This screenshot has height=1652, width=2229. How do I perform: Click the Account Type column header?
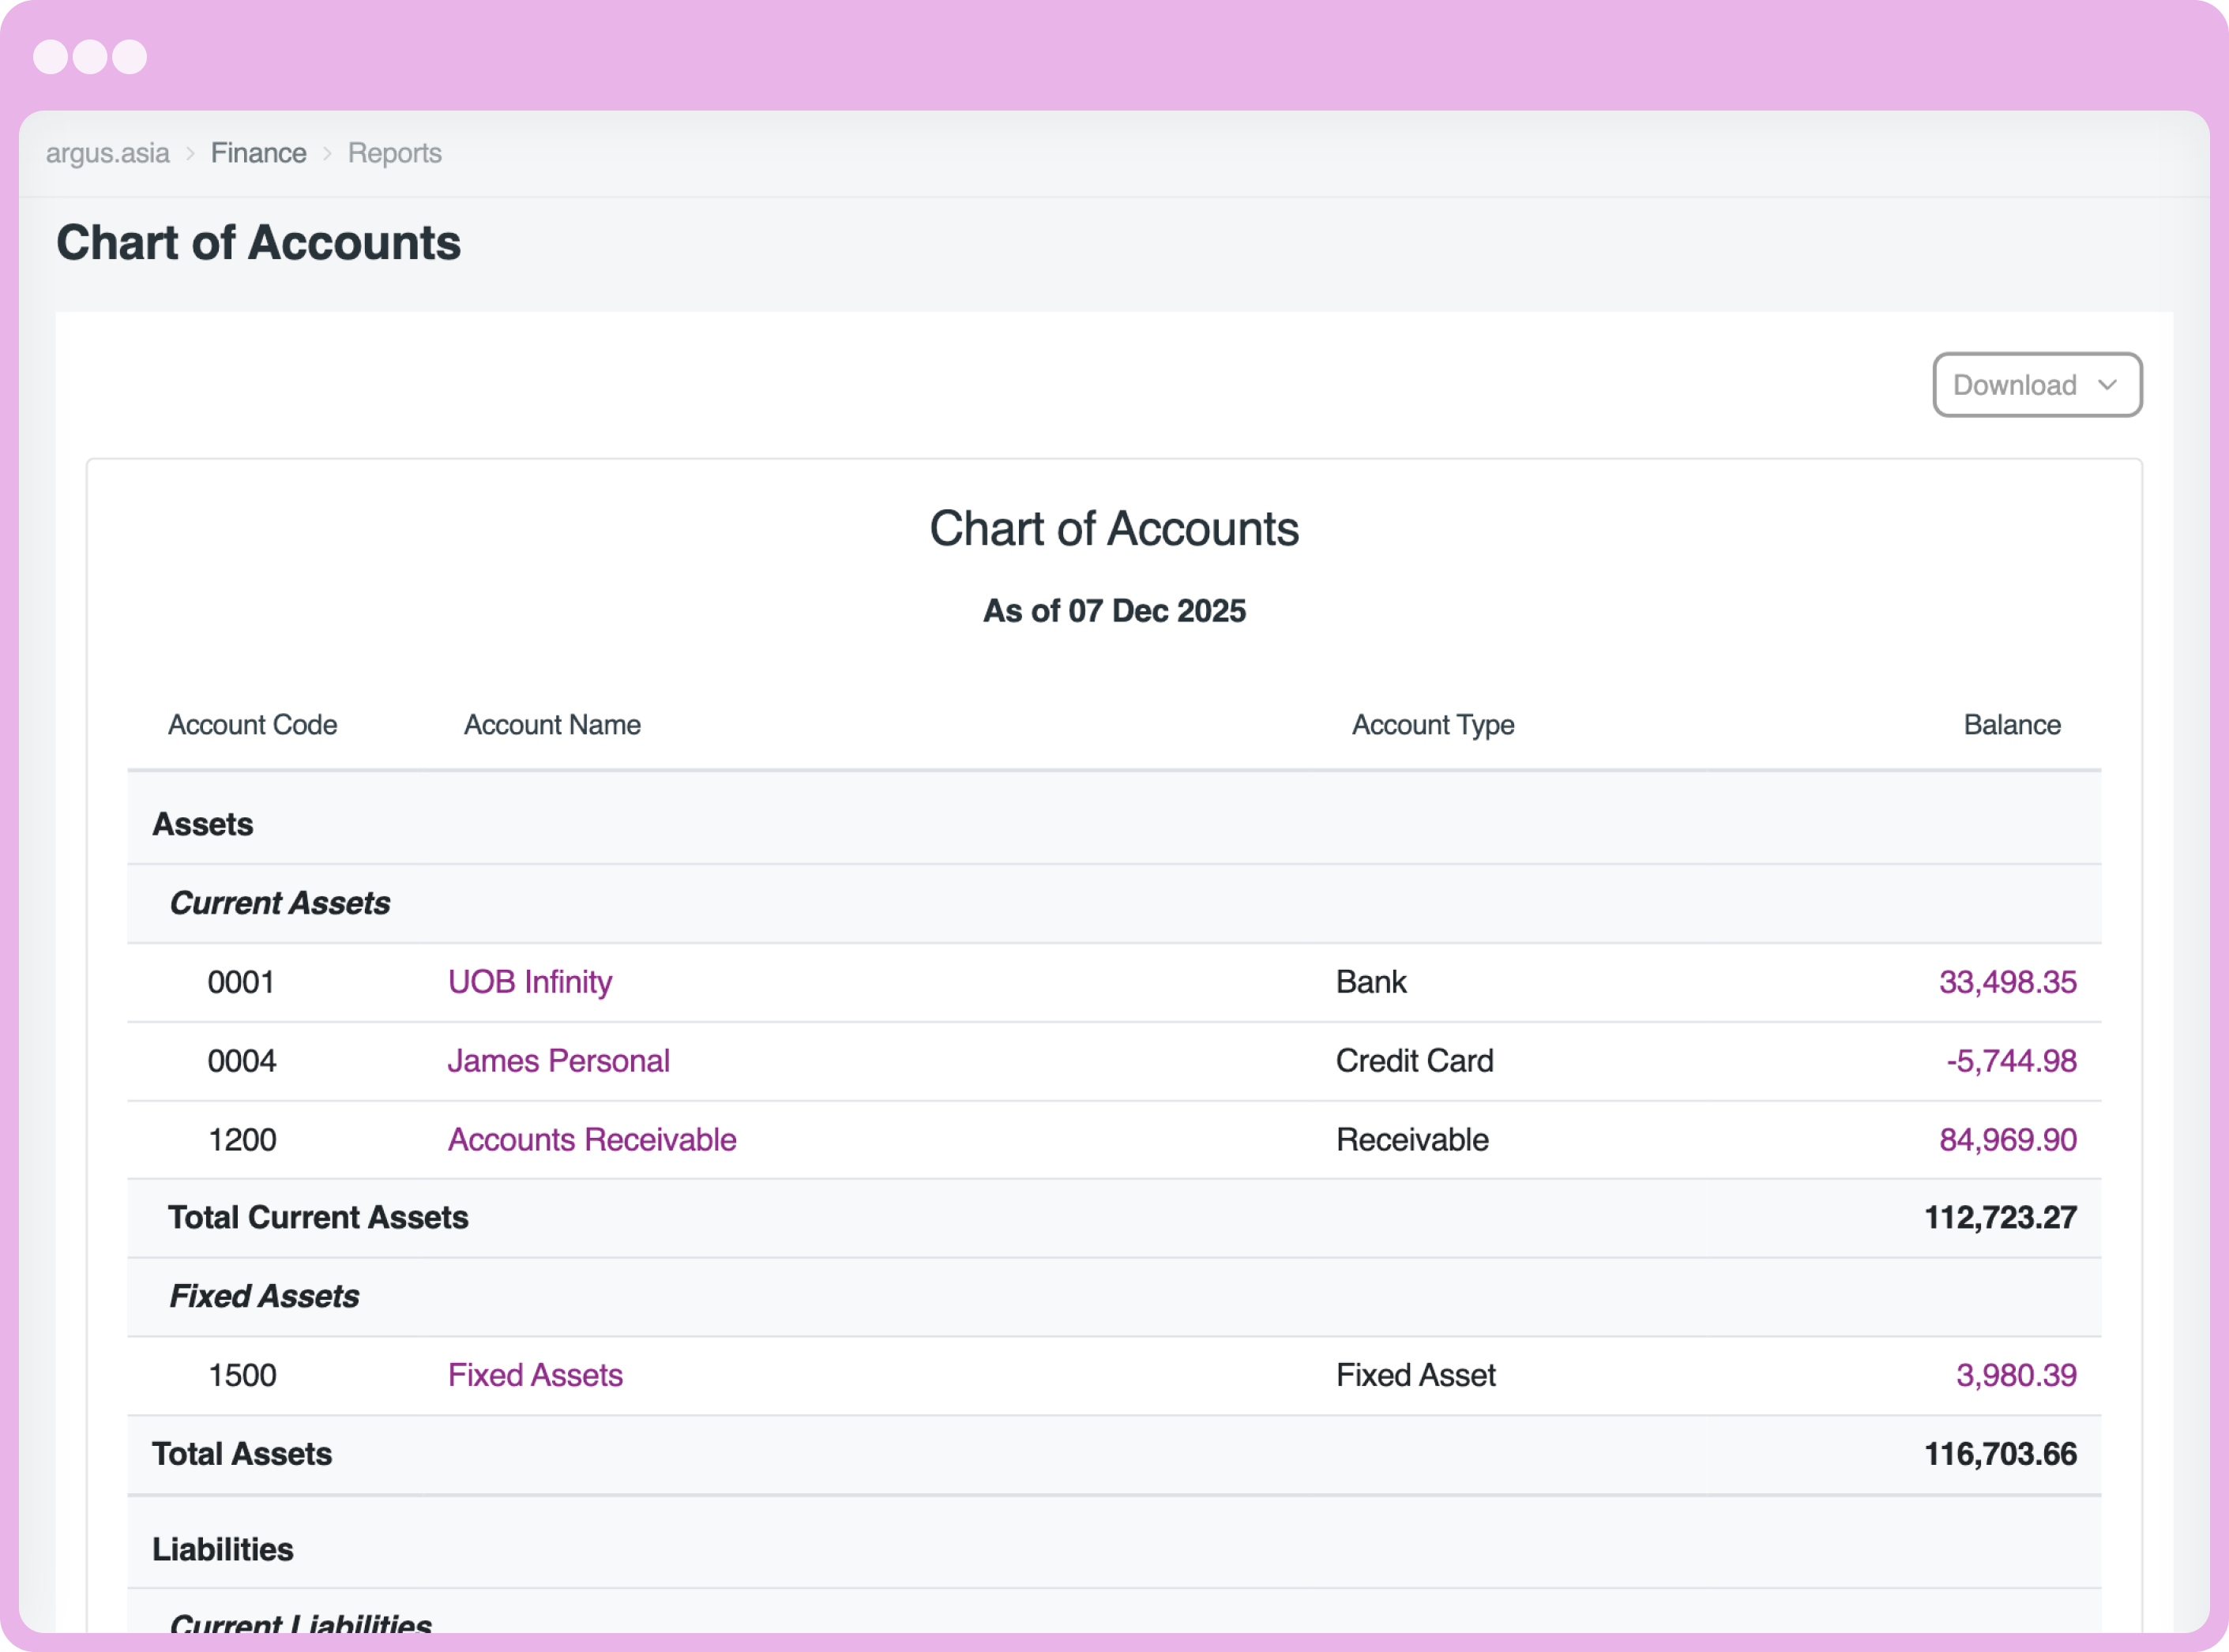(1433, 725)
